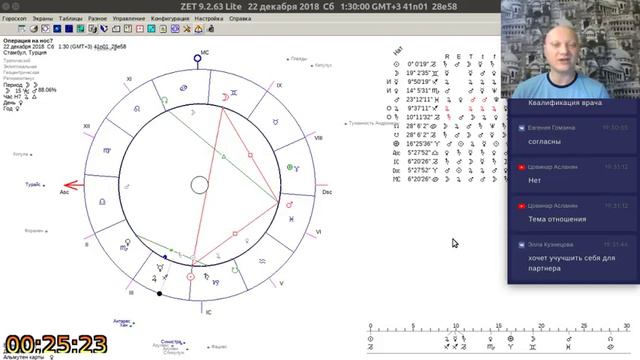The height and width of the screenshot is (360, 640).
Task: Click the purple wheel toolbar icon
Action: [x=175, y=29]
